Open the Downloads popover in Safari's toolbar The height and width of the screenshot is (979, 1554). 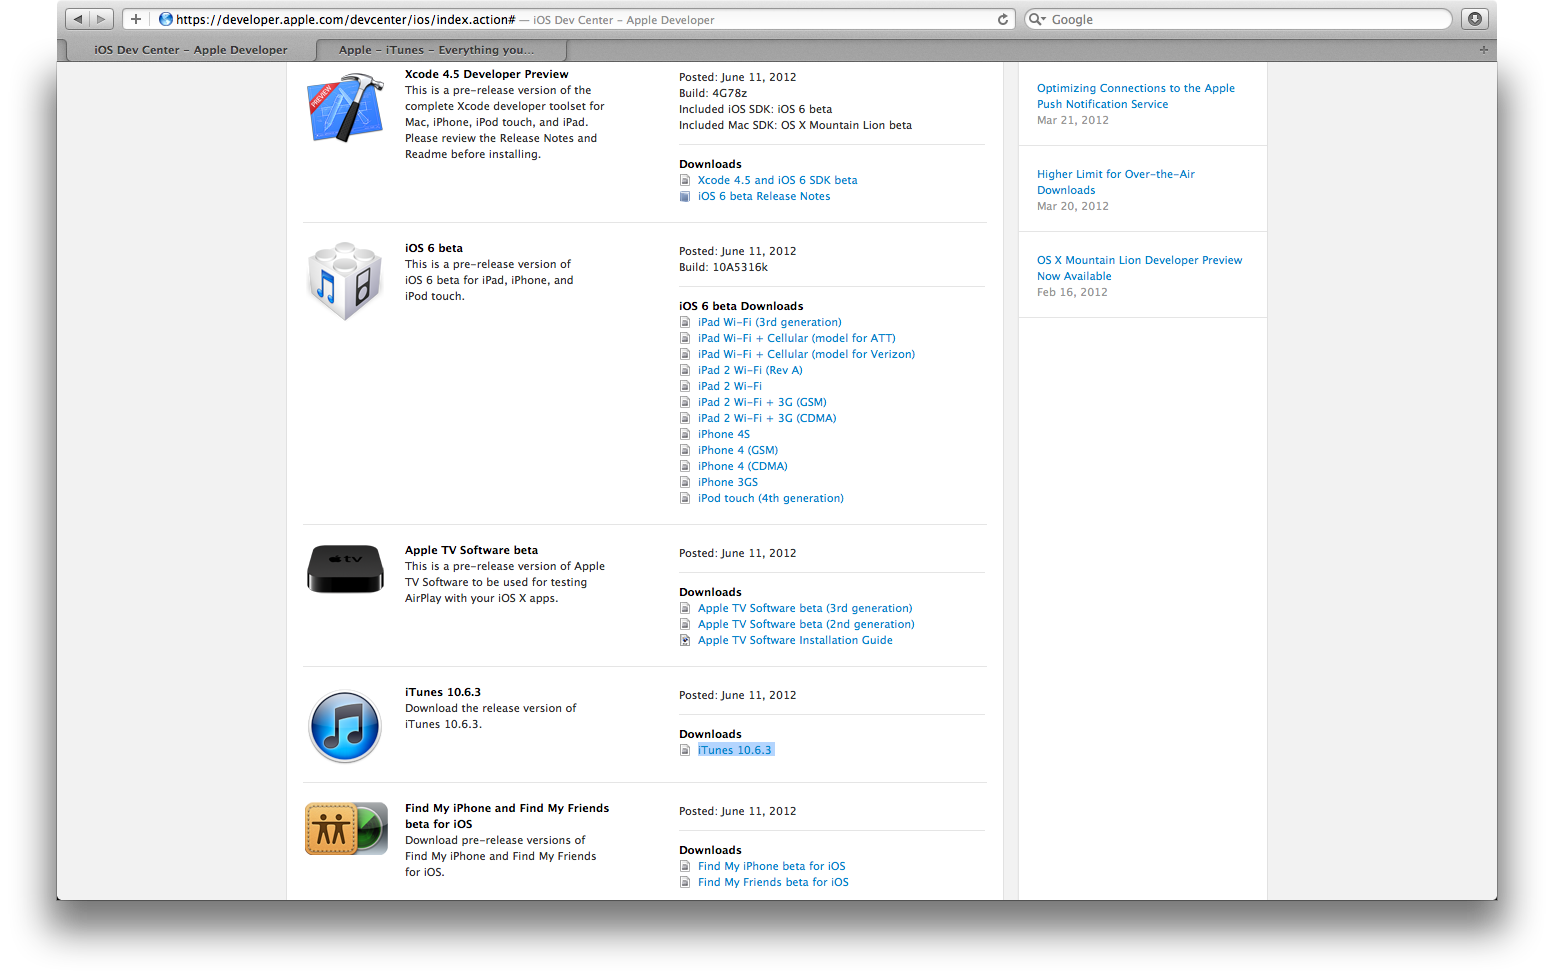click(1474, 18)
